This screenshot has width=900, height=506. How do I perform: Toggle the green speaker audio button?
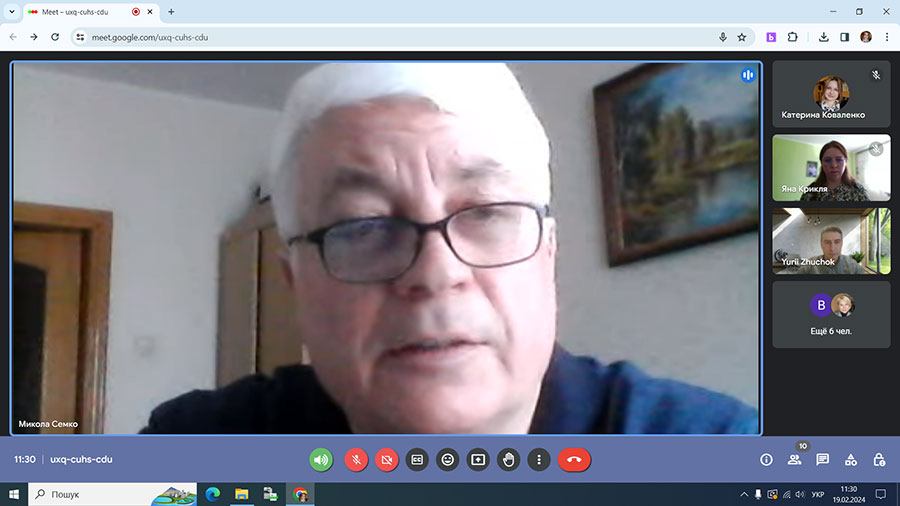click(x=321, y=460)
